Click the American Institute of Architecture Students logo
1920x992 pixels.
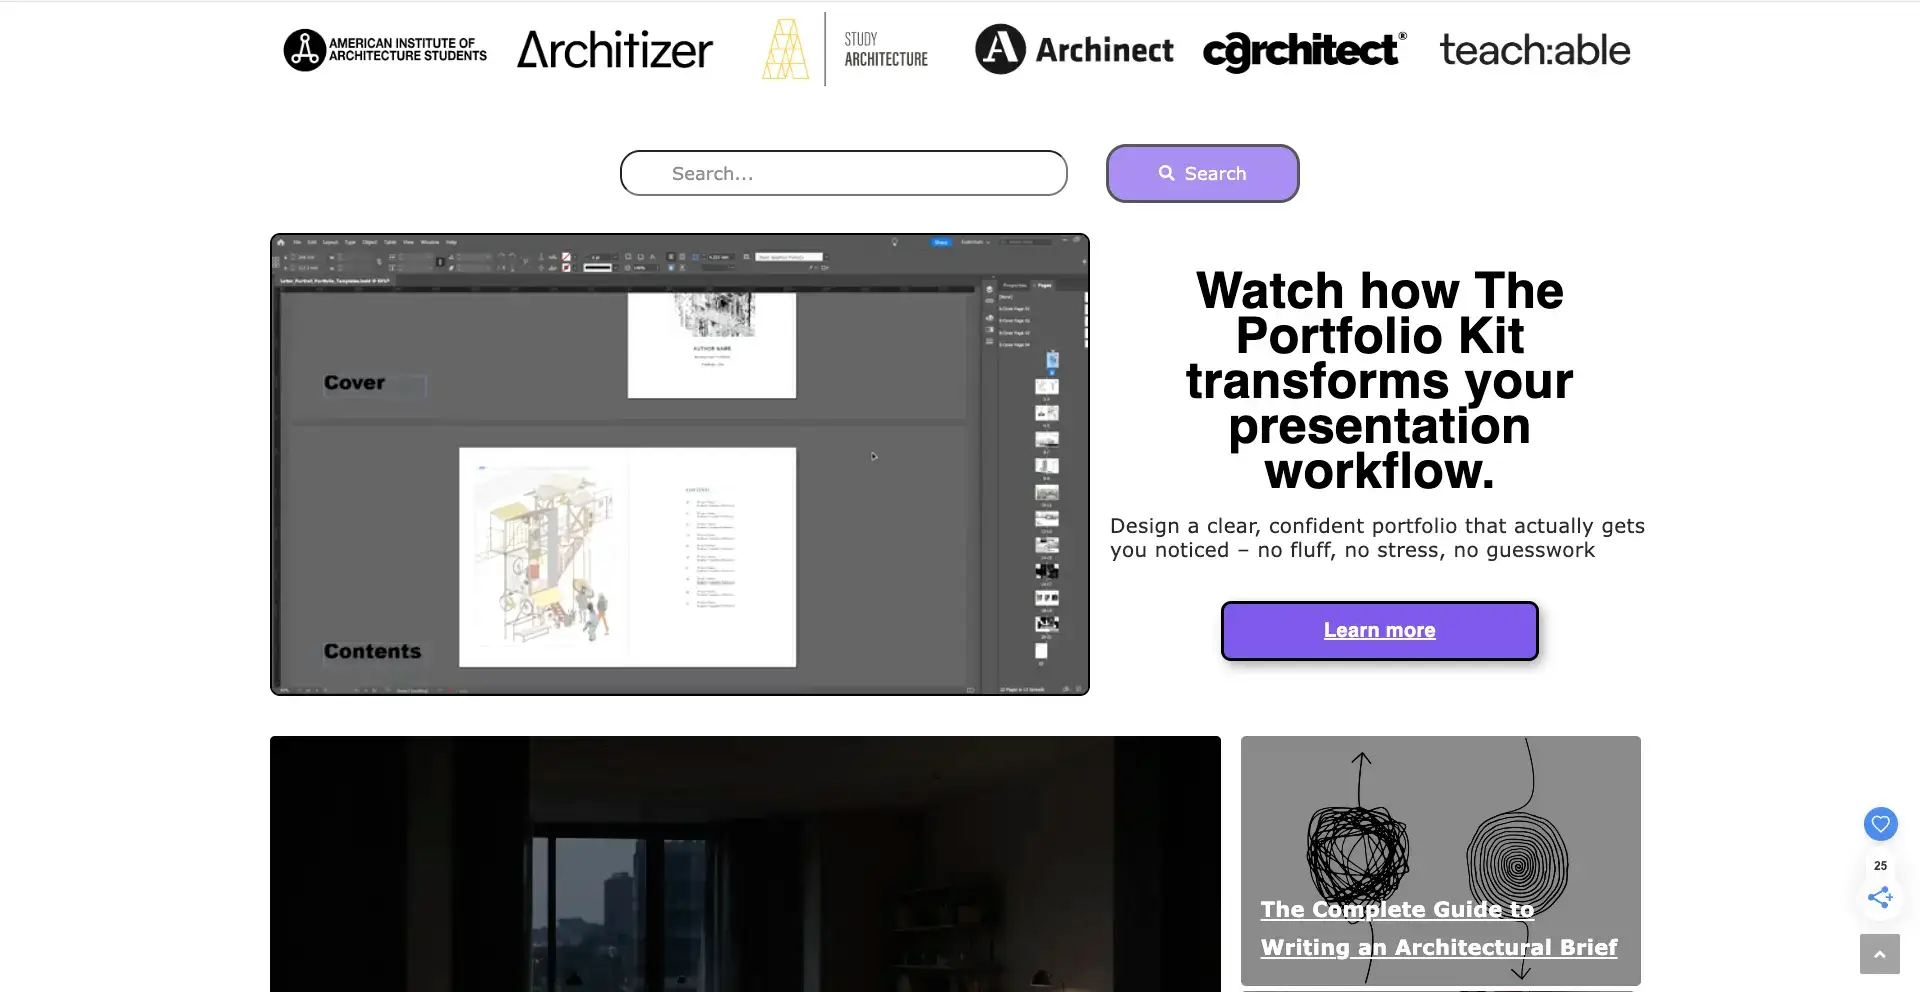pyautogui.click(x=385, y=49)
